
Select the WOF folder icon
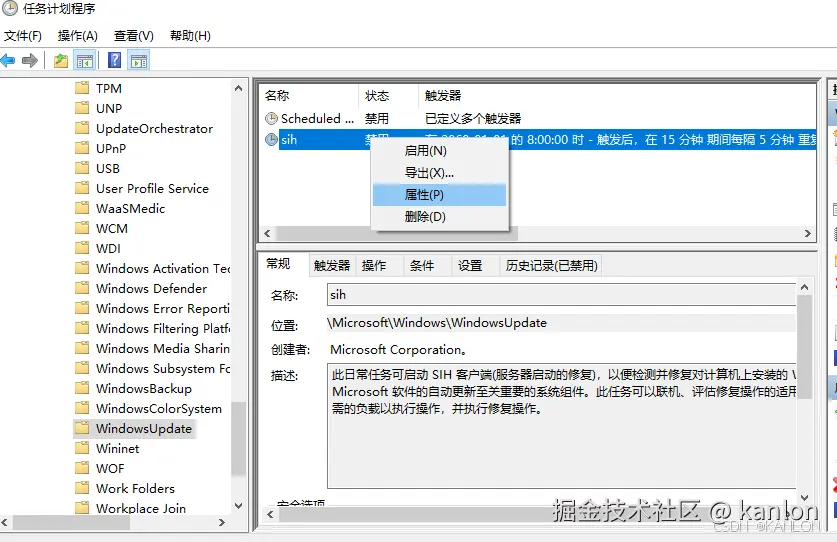point(82,468)
